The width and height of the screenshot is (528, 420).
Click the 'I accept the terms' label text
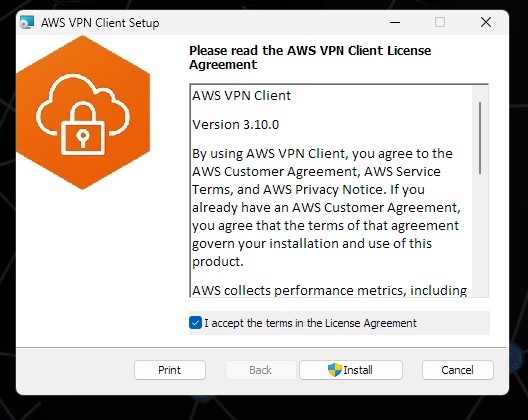click(310, 323)
